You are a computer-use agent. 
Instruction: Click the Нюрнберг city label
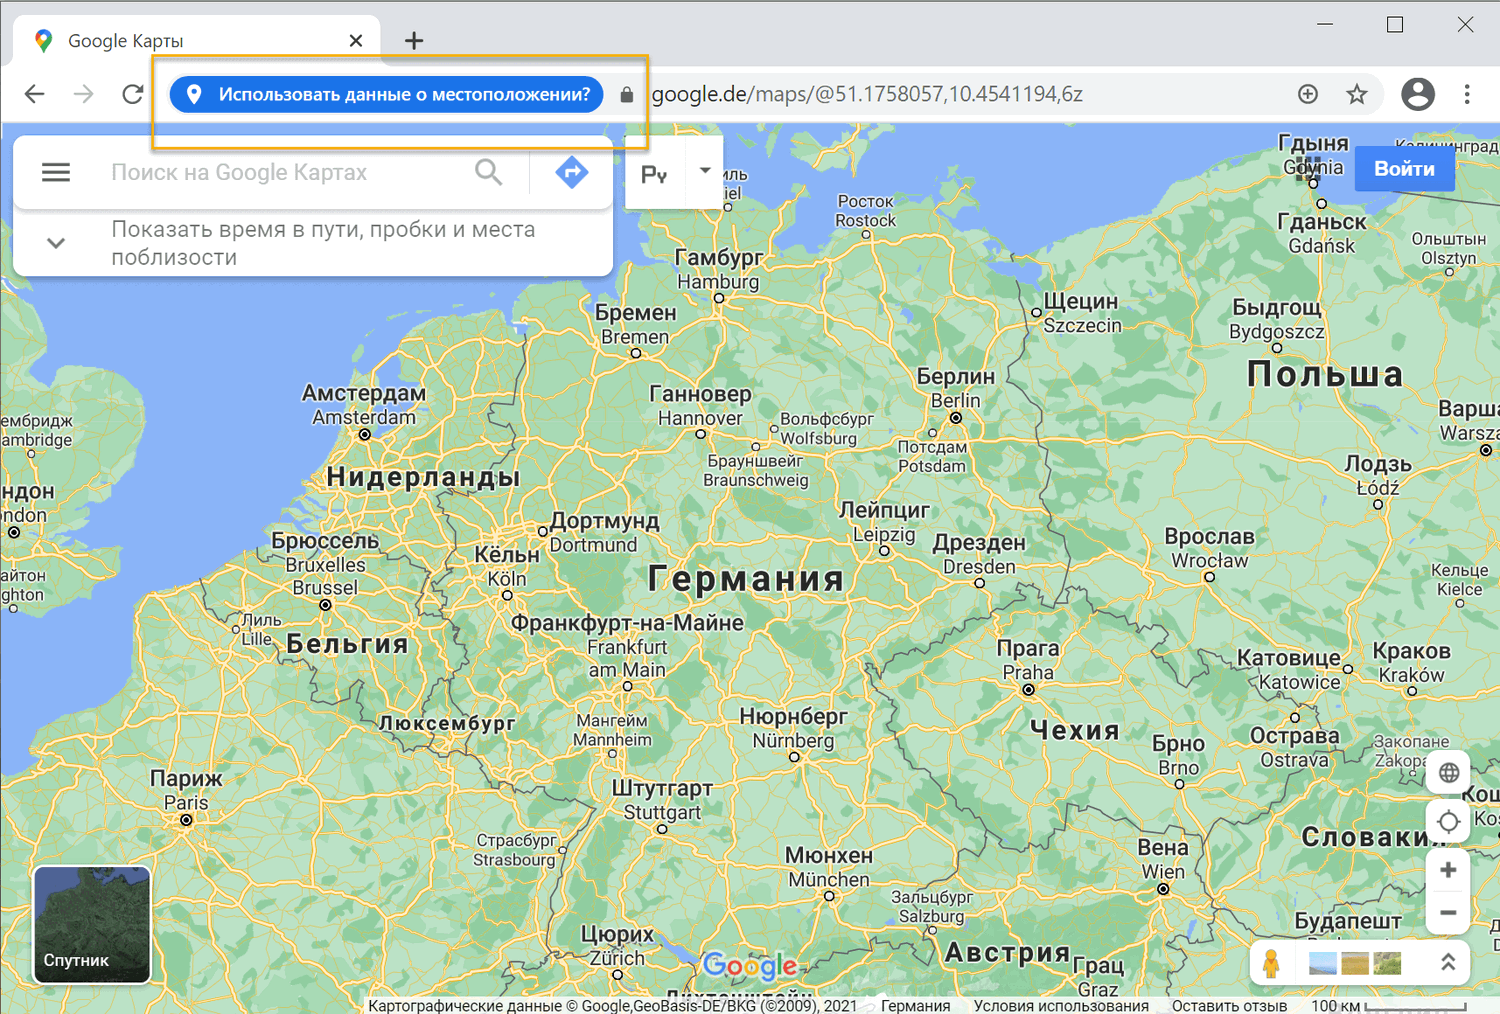(793, 716)
